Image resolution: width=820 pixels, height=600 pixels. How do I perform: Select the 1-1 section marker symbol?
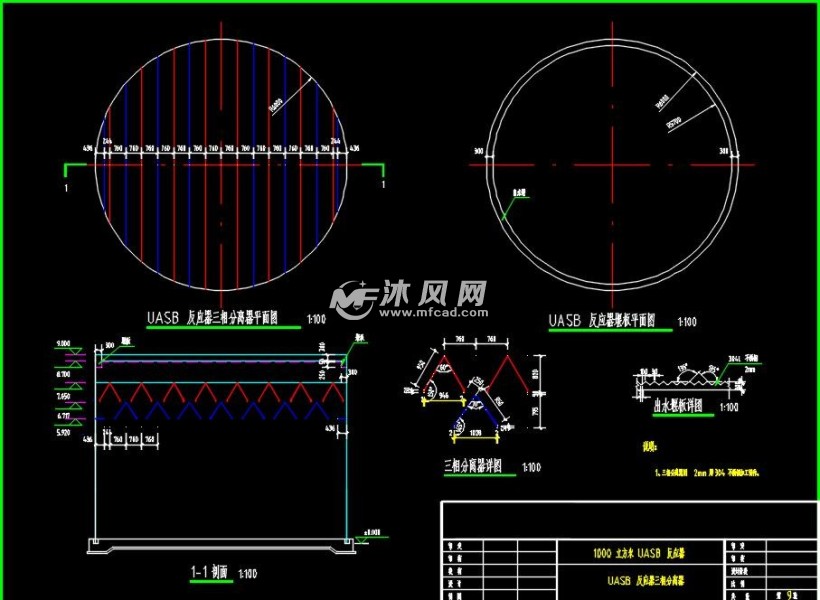[x=64, y=178]
